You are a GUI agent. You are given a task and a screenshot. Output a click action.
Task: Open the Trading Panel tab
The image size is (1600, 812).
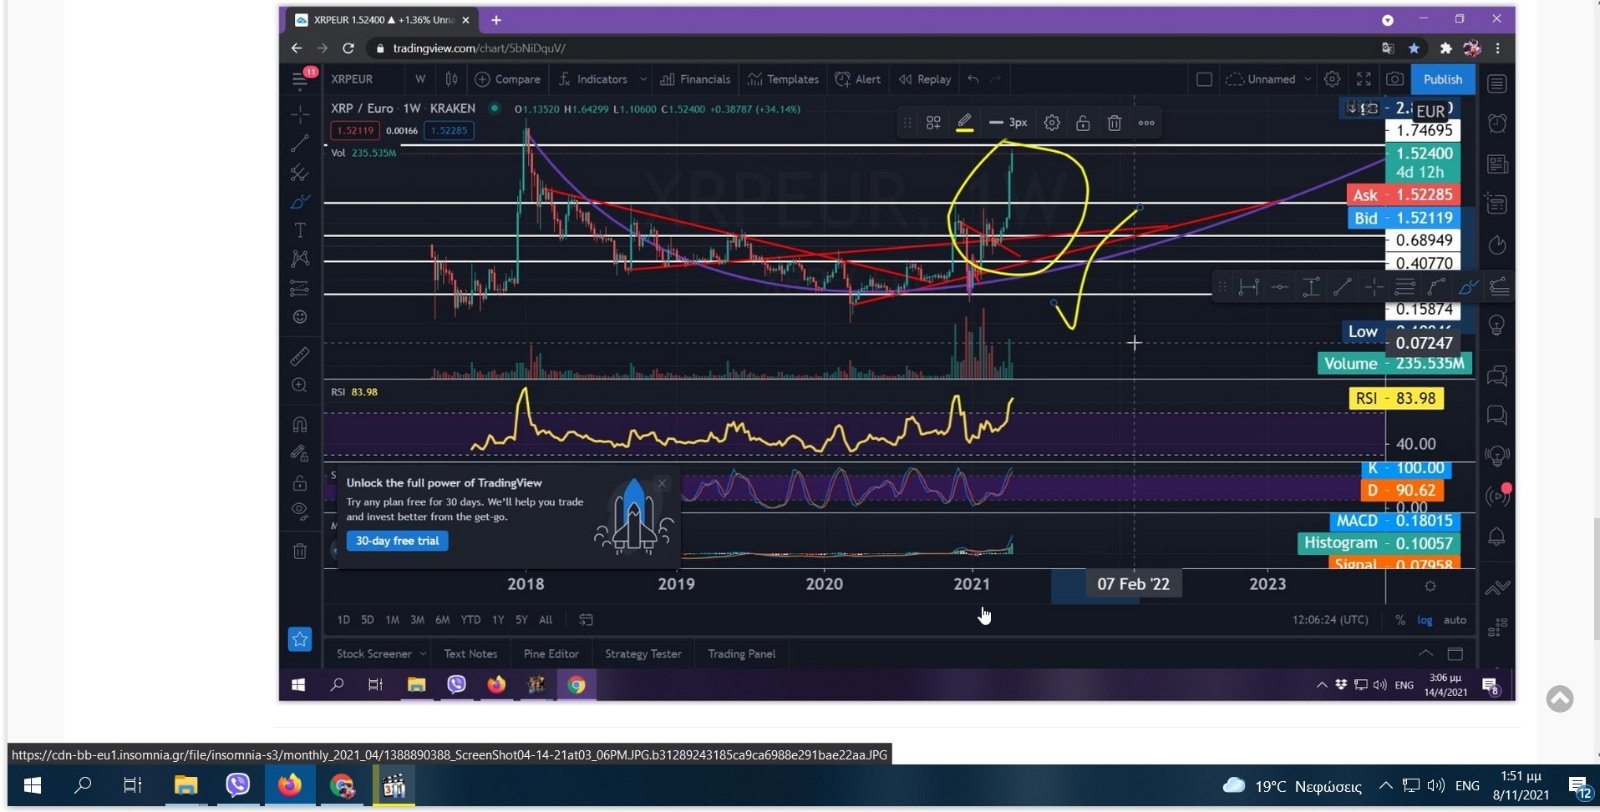741,654
